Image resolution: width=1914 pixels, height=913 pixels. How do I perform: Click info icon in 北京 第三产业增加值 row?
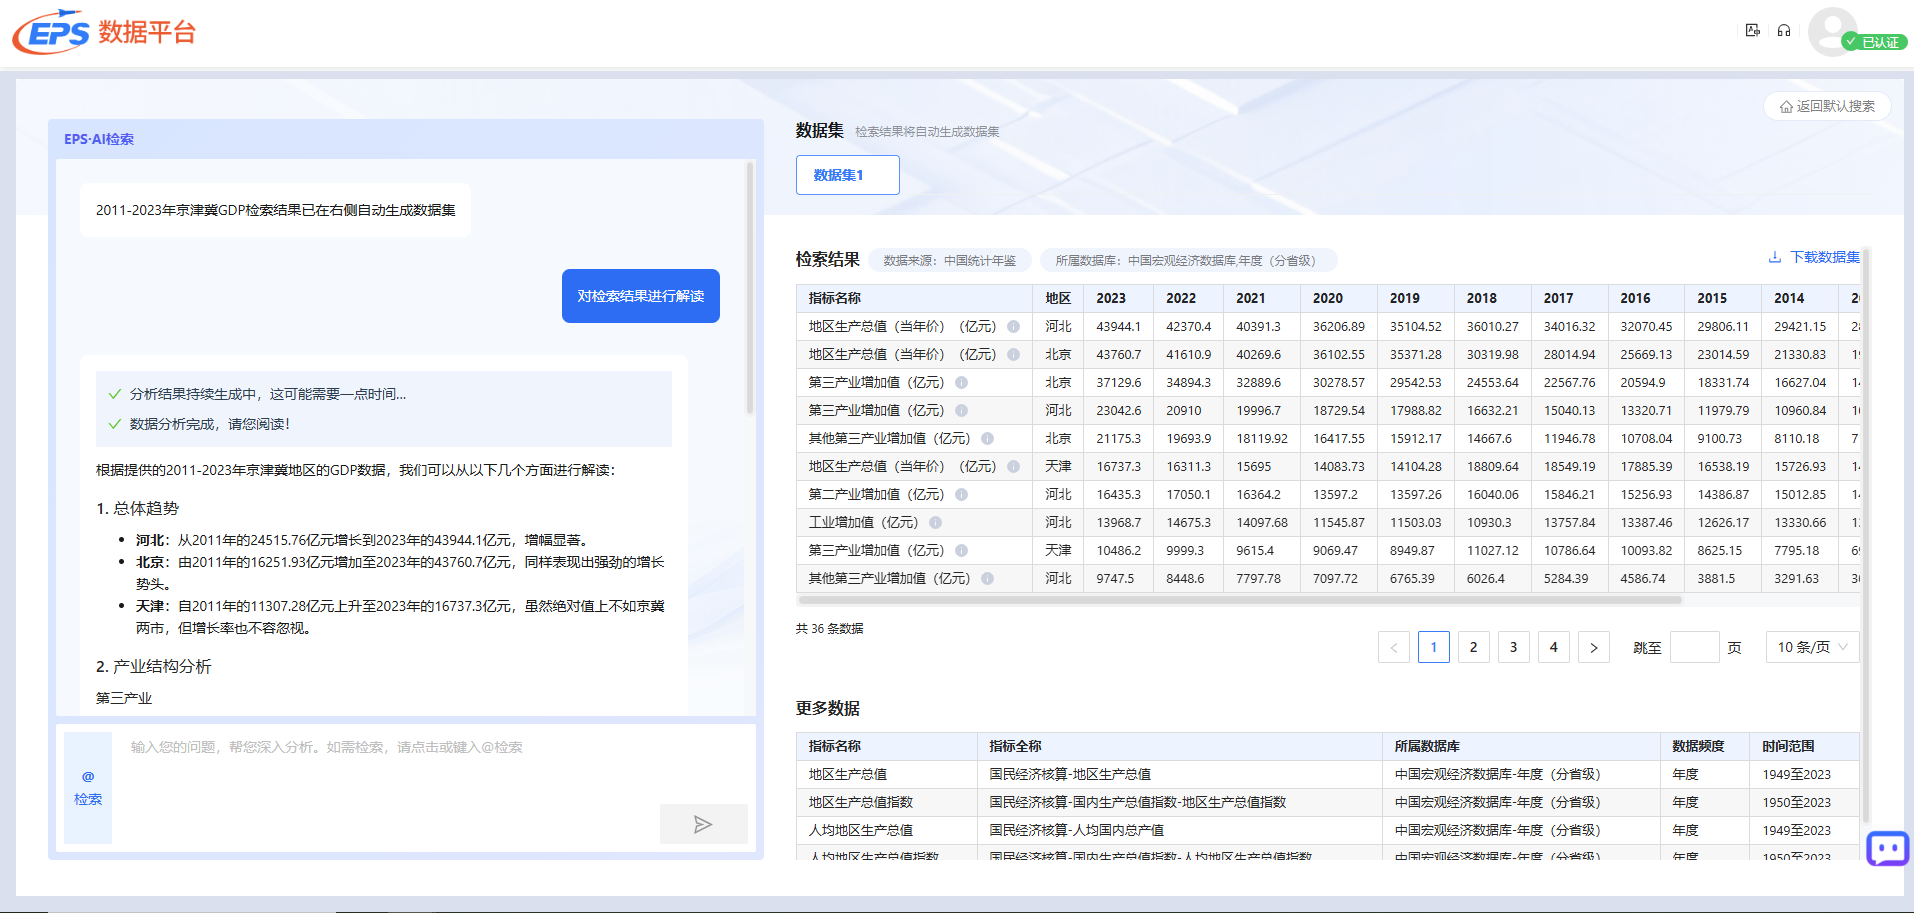click(x=961, y=382)
